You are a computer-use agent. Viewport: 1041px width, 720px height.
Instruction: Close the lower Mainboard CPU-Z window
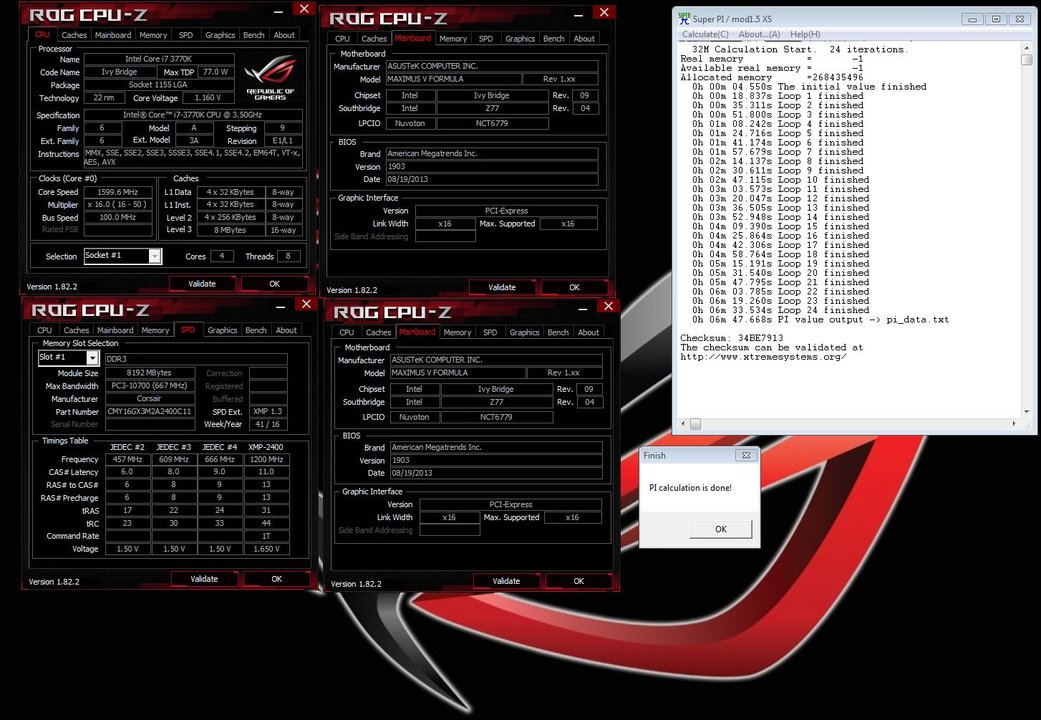tap(608, 306)
